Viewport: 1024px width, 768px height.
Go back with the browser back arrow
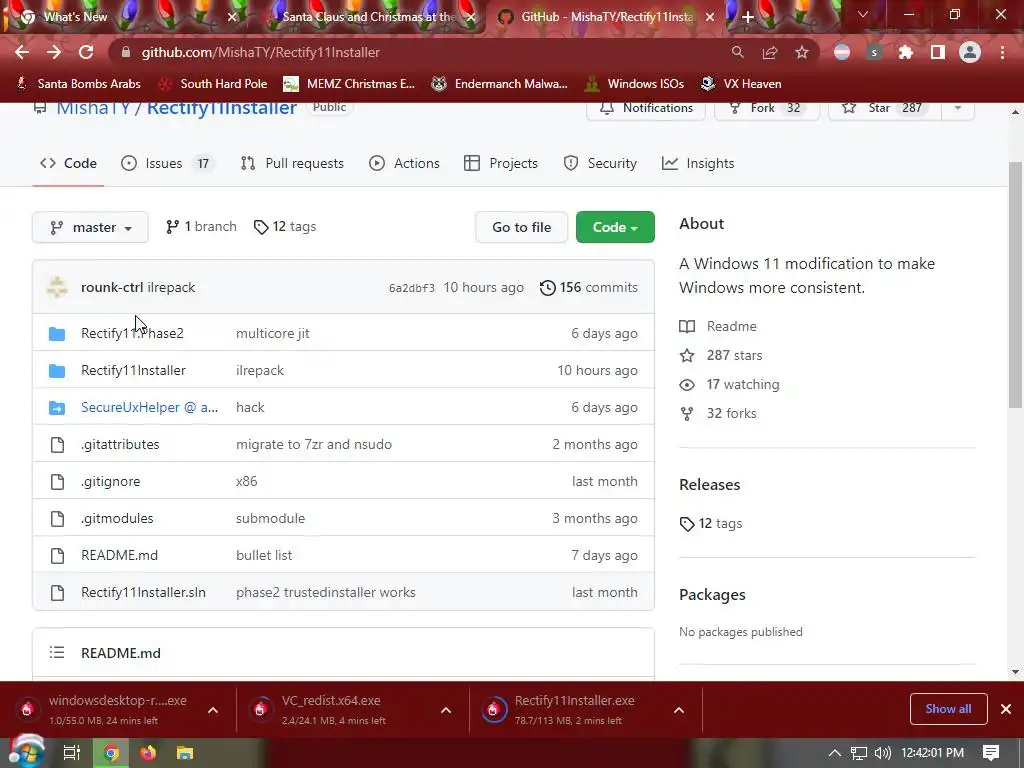coord(22,52)
